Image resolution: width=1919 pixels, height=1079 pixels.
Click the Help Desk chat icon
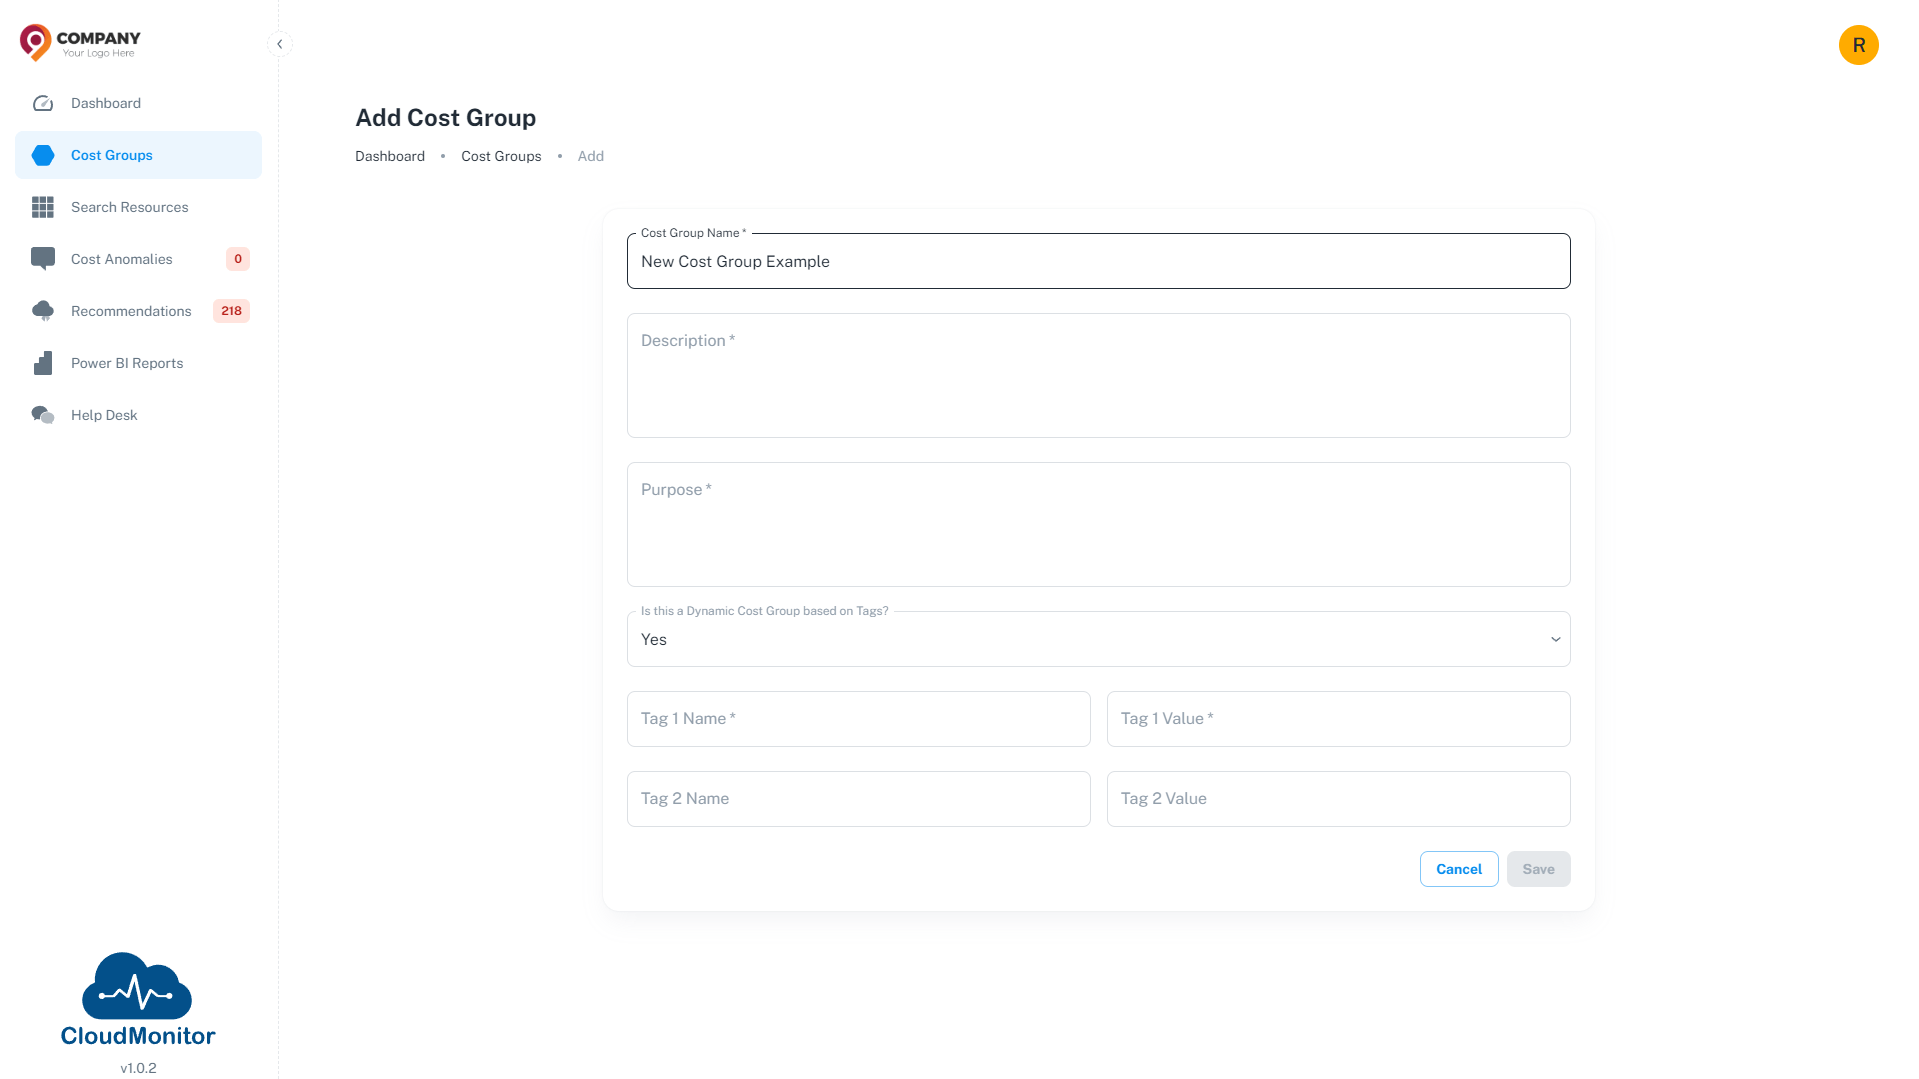pyautogui.click(x=43, y=415)
